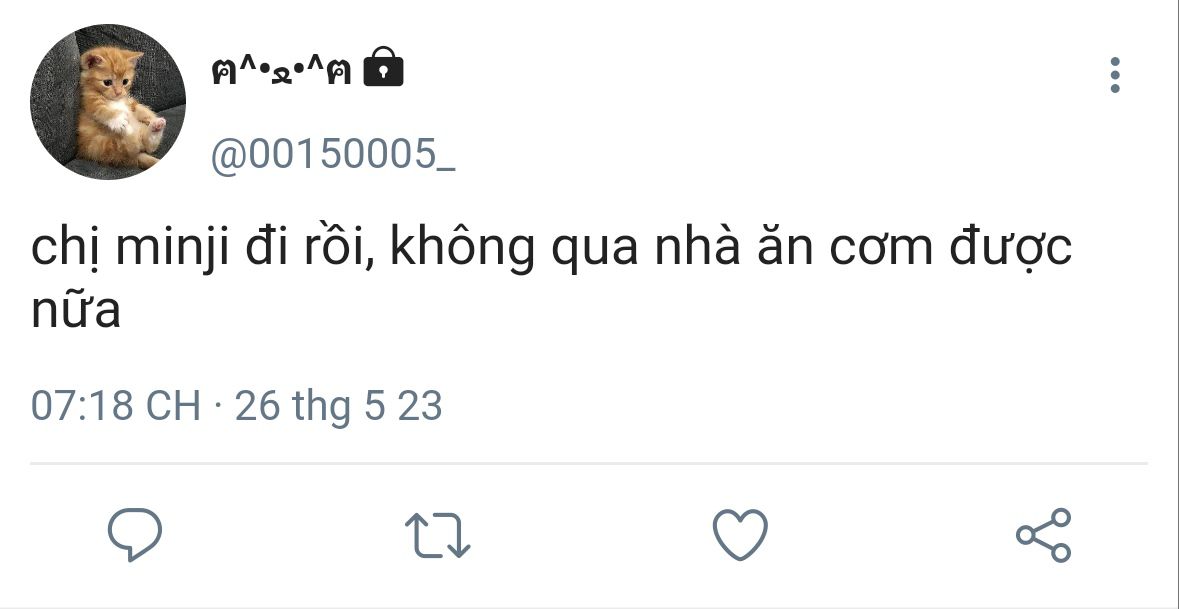The image size is (1179, 609).
Task: Click the @00150005_ handle
Action: click(332, 154)
